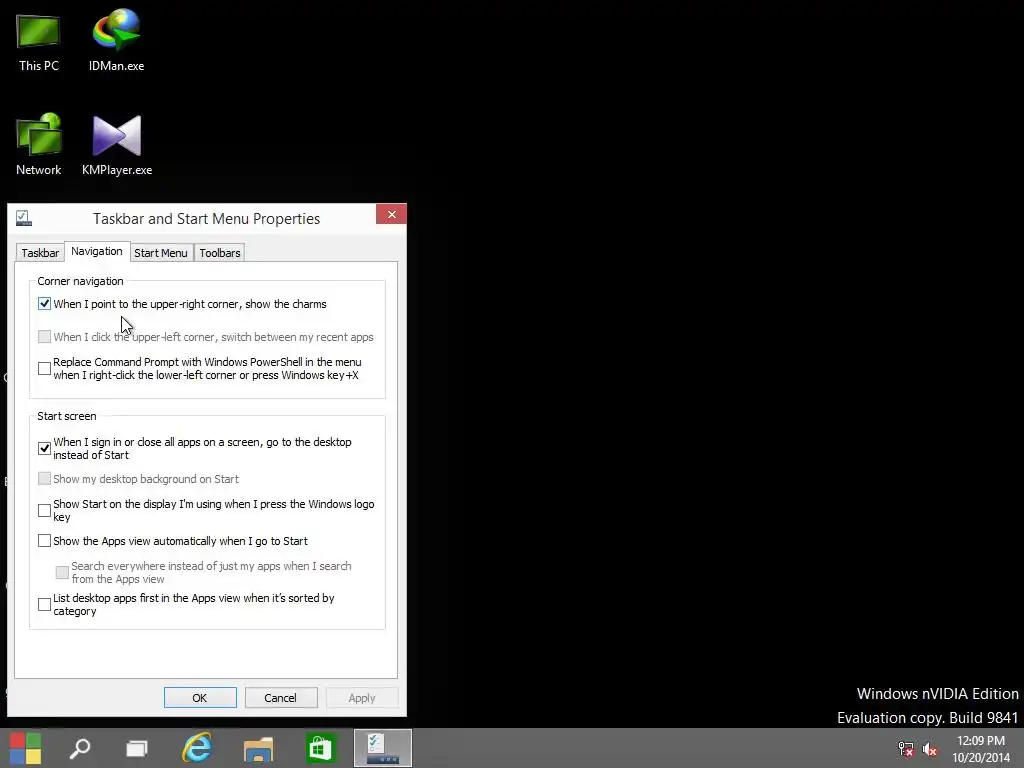Image resolution: width=1024 pixels, height=768 pixels.
Task: Select the Network desktop icon
Action: coord(39,144)
